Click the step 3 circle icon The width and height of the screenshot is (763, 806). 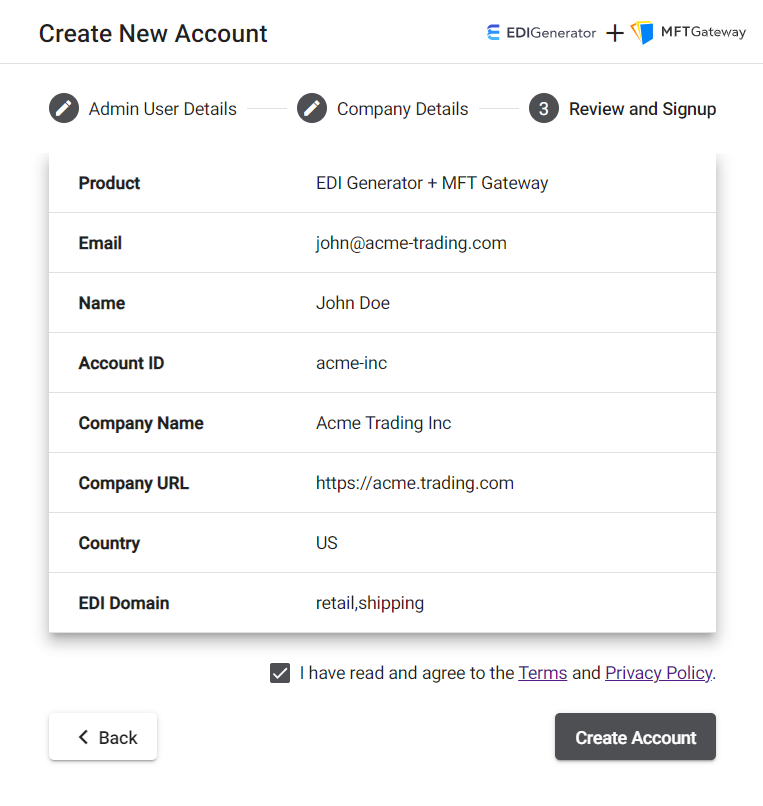(543, 108)
